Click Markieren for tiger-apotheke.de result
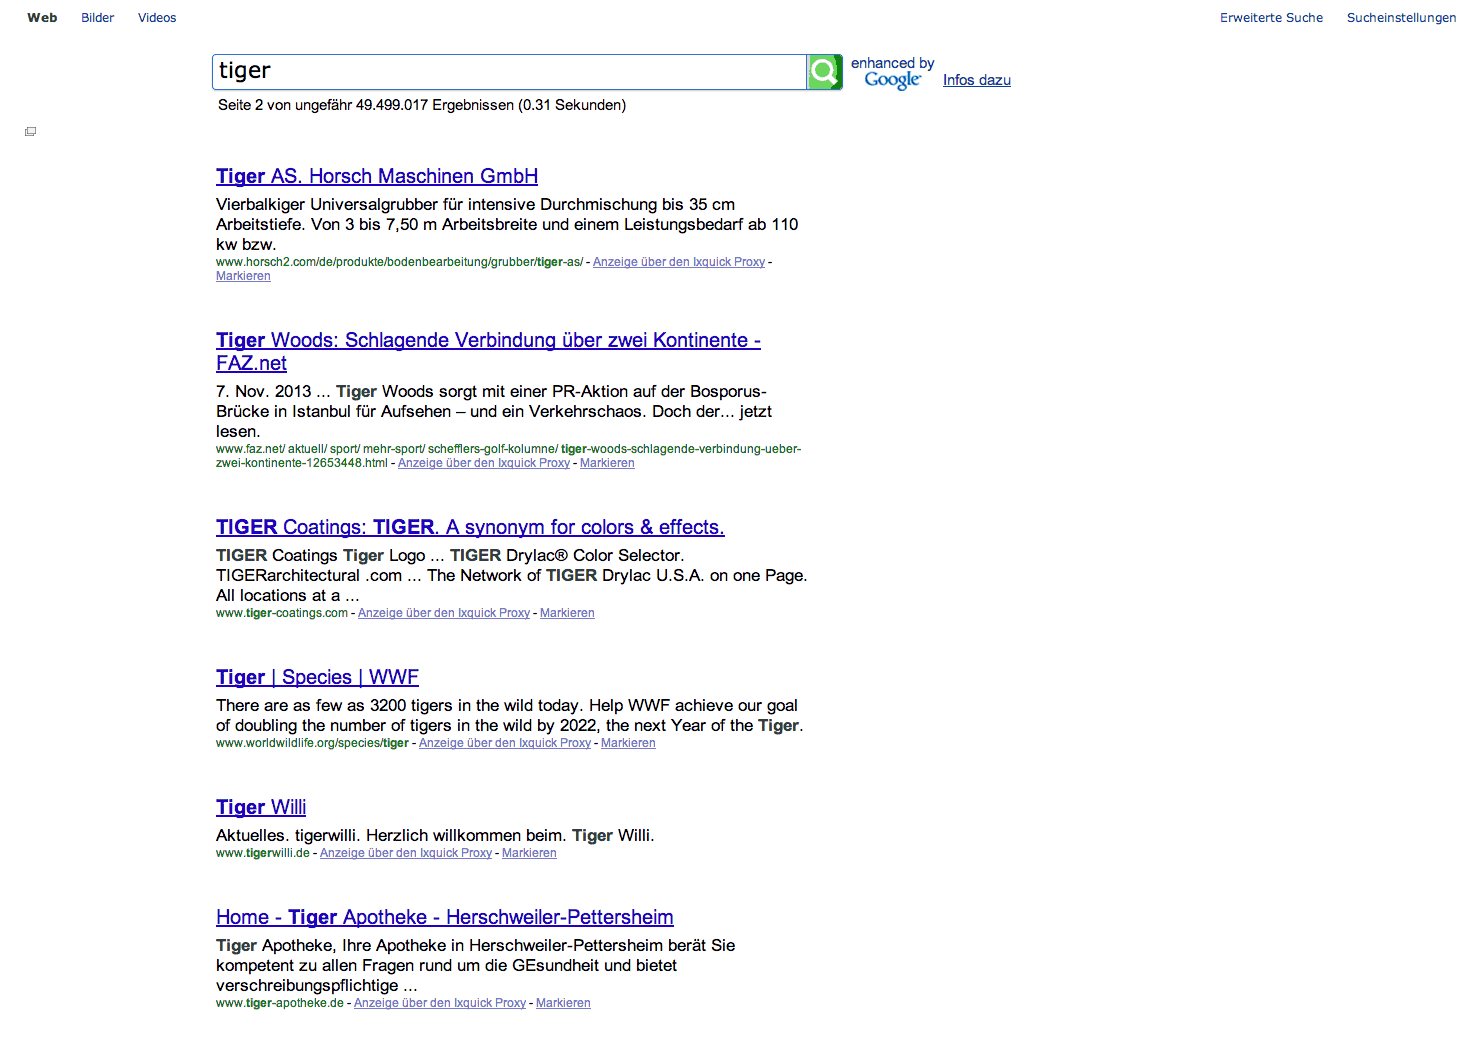This screenshot has width=1484, height=1053. 563,1003
